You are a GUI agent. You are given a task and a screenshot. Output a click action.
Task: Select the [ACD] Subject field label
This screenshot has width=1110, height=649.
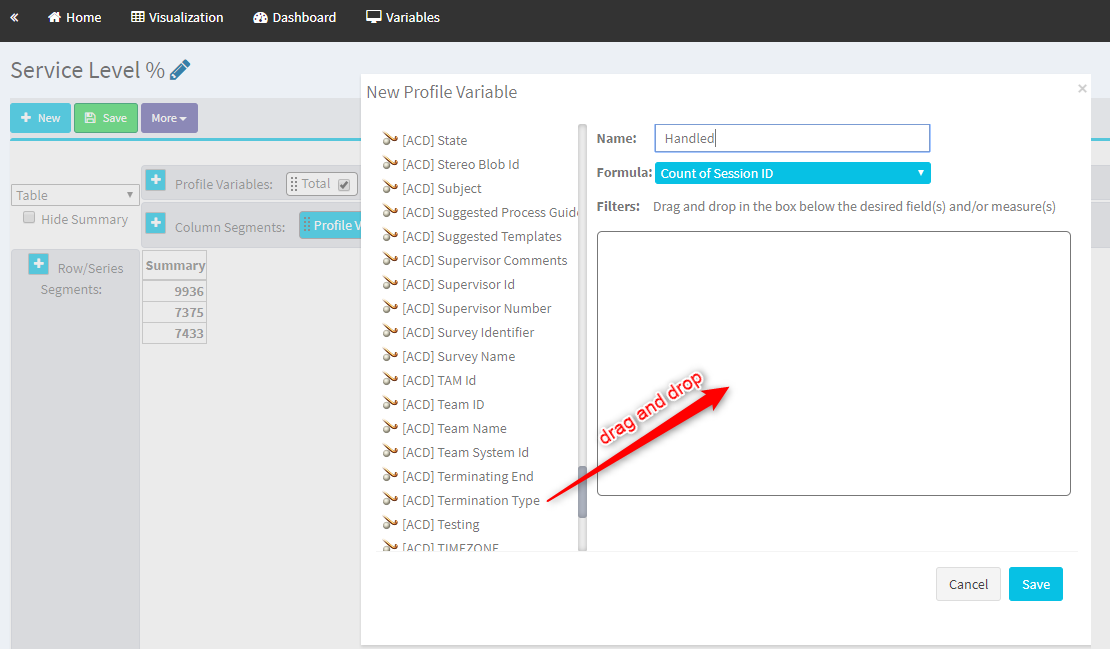click(x=442, y=188)
